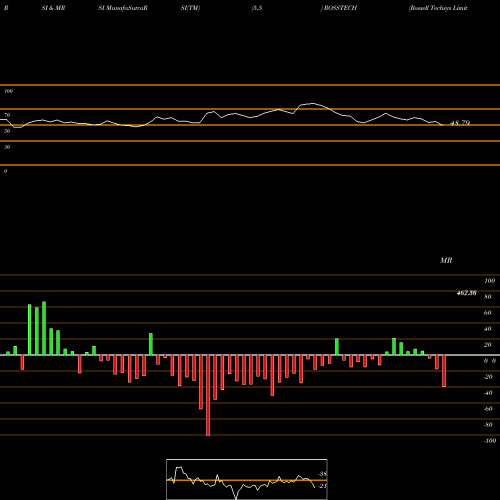Click the RSI value label 48.79

point(460,123)
